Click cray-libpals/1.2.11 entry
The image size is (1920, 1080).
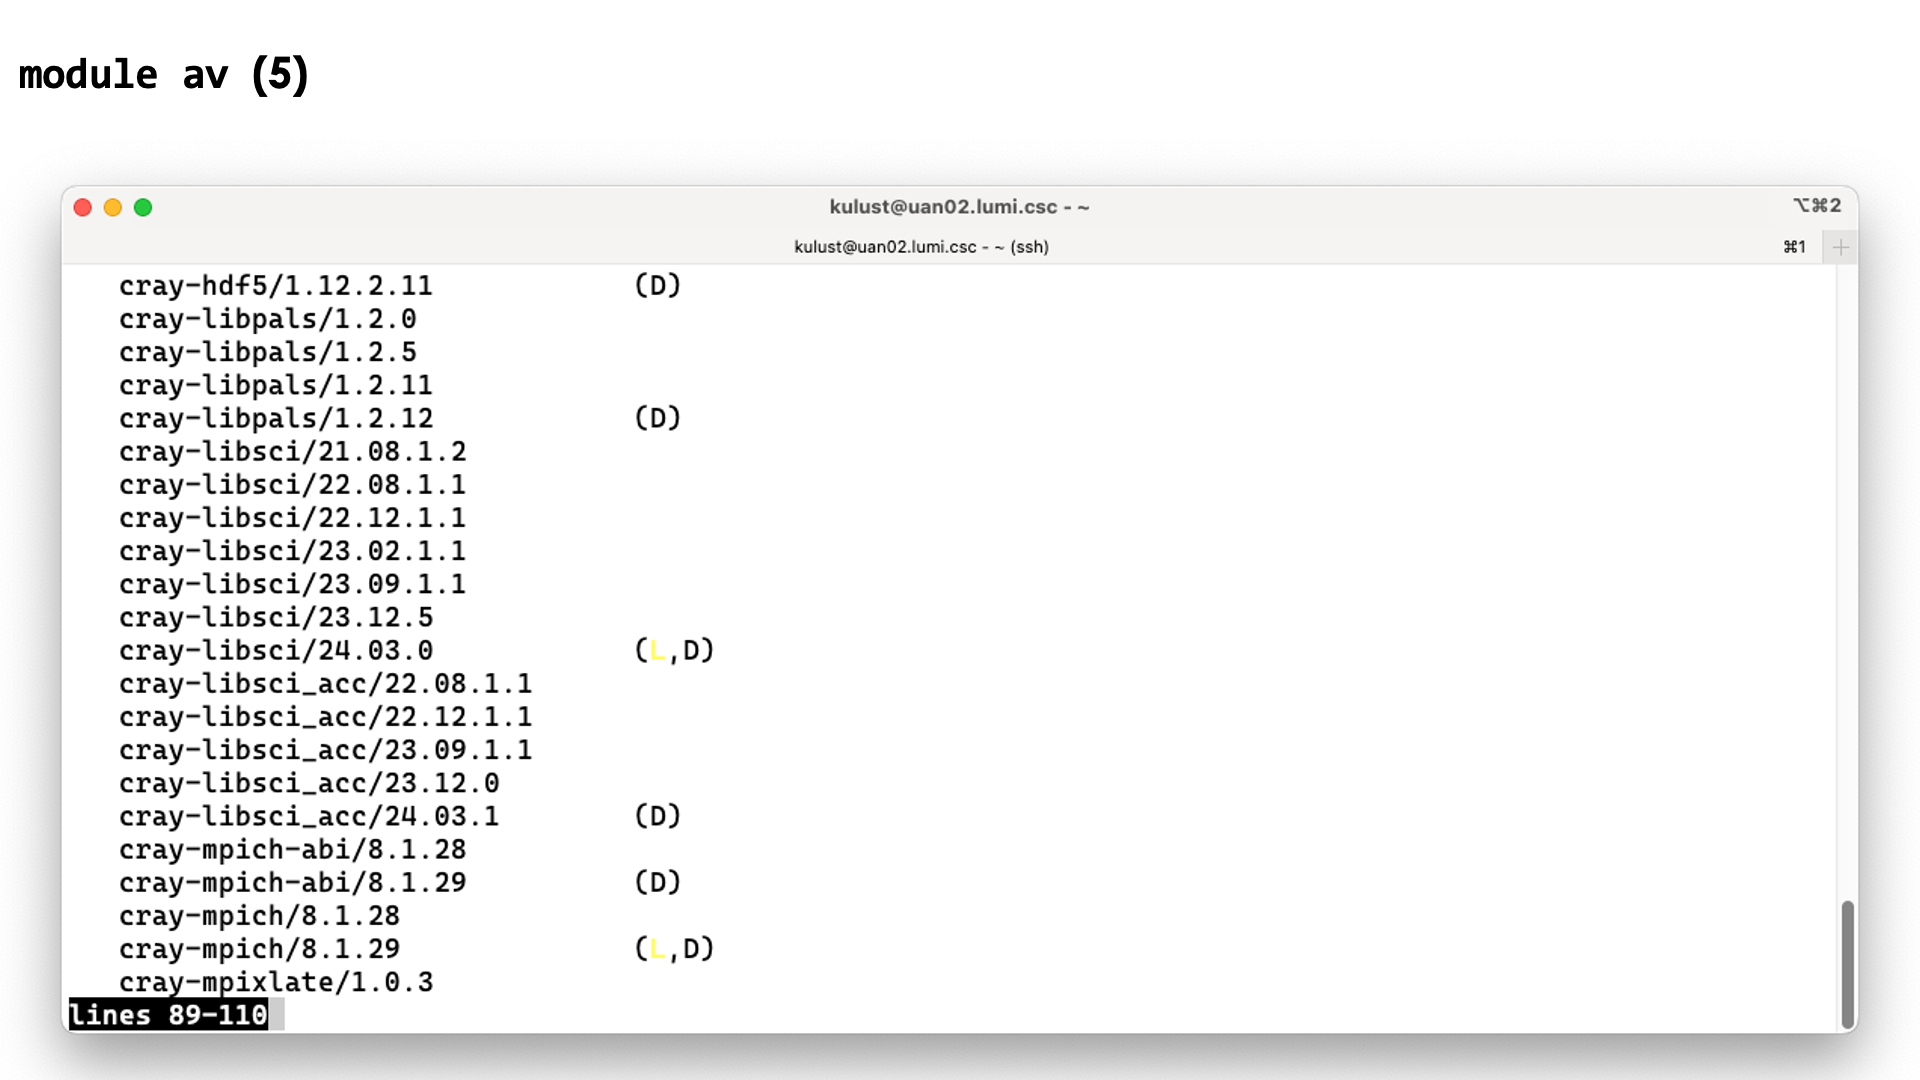pyautogui.click(x=276, y=385)
